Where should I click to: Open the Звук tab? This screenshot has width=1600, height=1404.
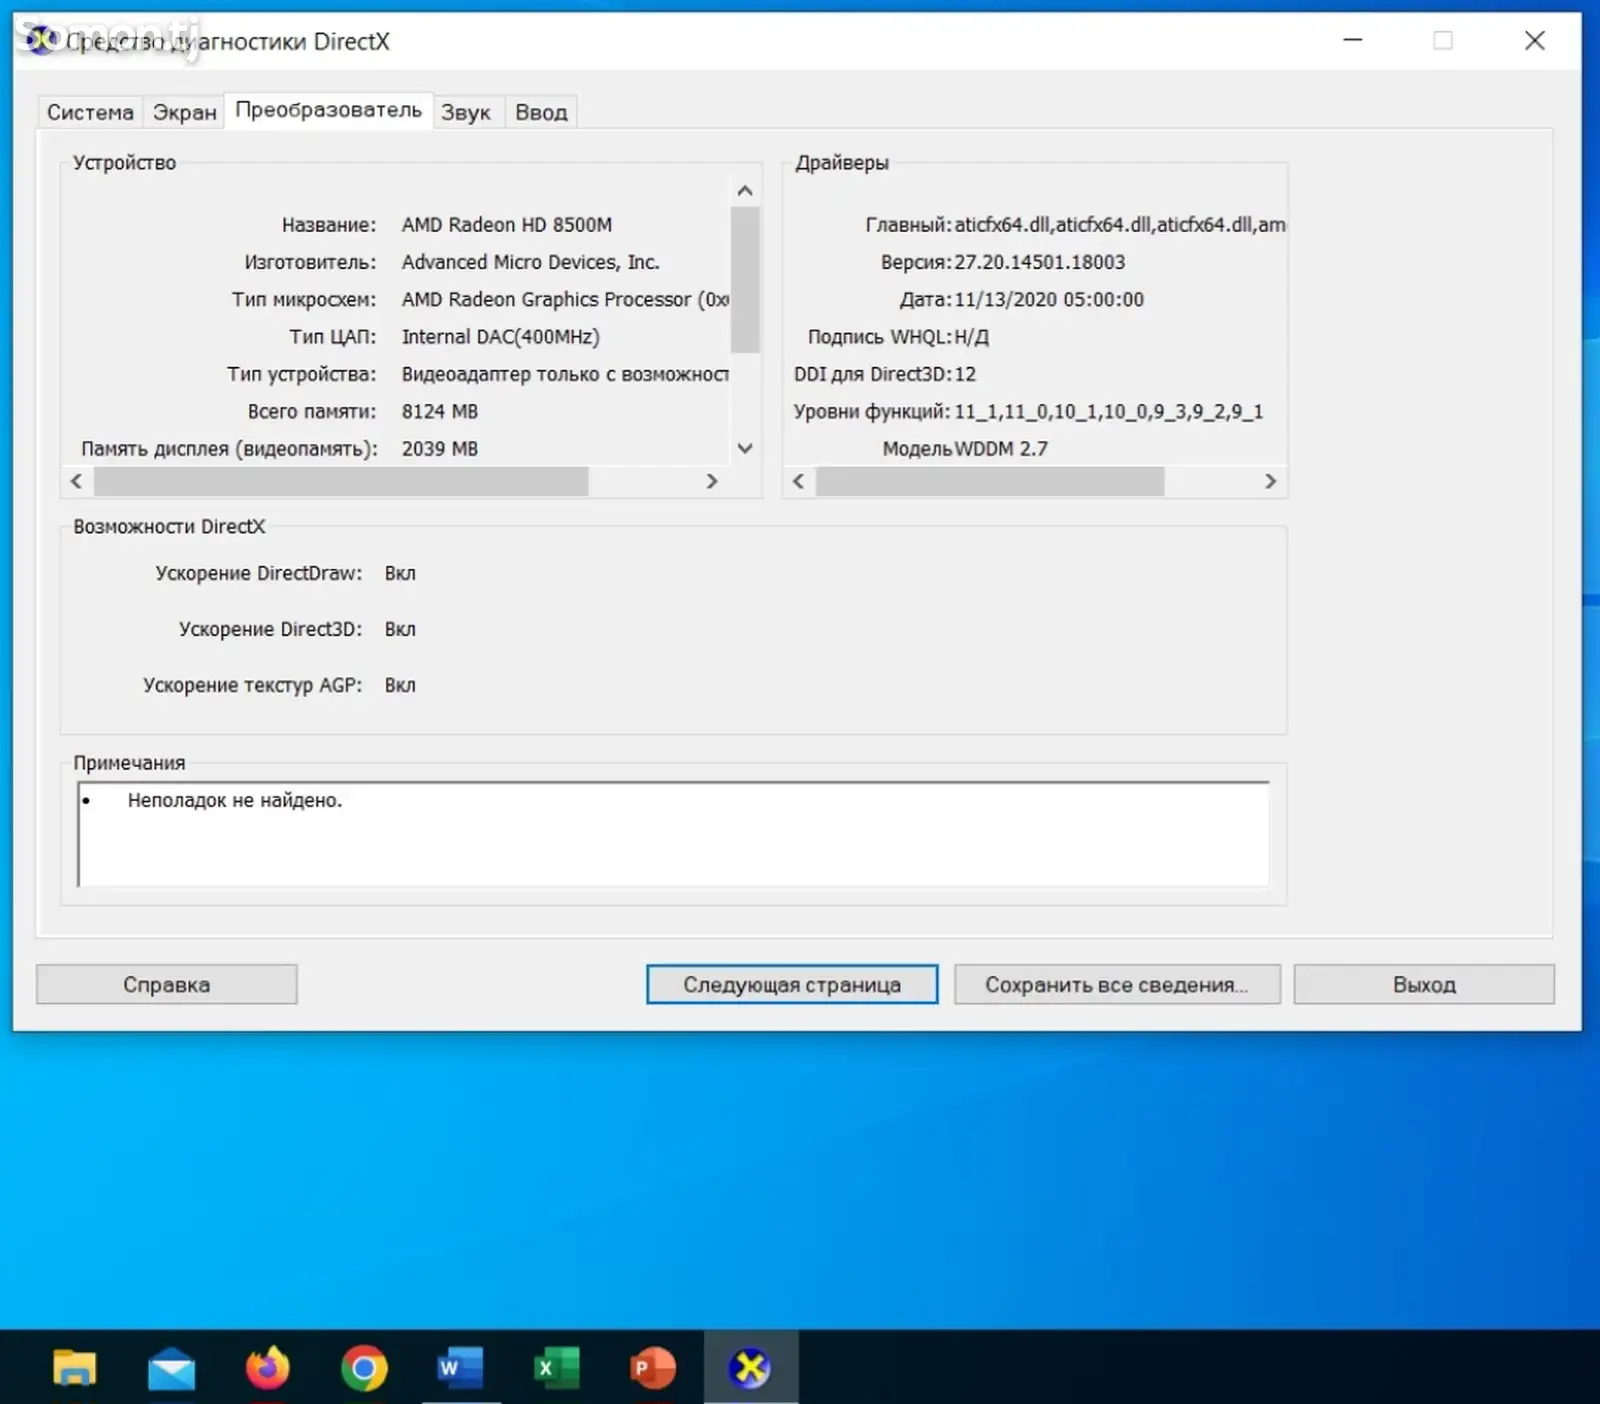tap(466, 112)
